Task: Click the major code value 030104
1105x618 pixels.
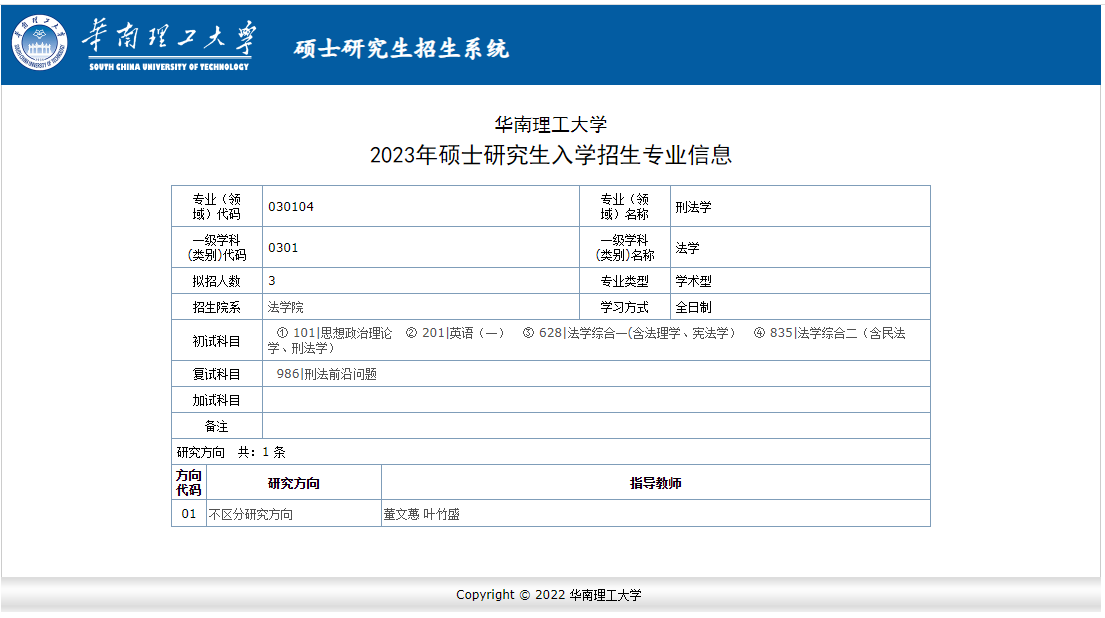Action: [x=290, y=206]
